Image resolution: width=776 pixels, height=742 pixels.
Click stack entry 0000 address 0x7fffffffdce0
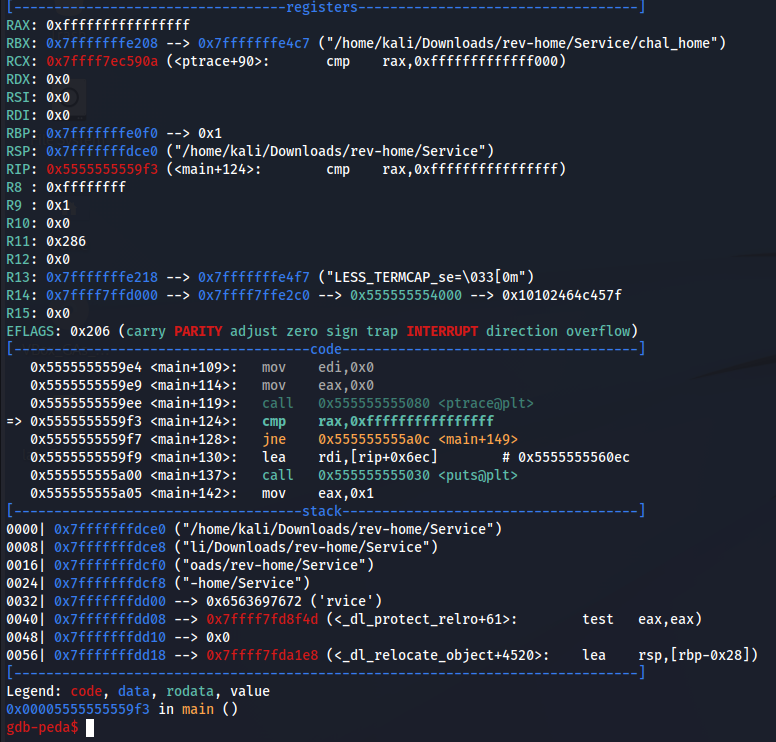click(x=110, y=529)
